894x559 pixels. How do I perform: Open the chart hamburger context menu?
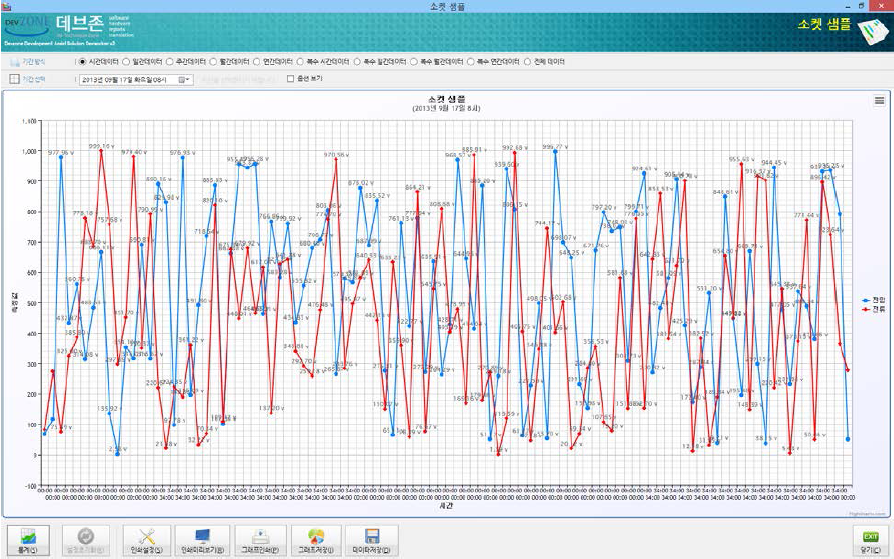click(879, 100)
